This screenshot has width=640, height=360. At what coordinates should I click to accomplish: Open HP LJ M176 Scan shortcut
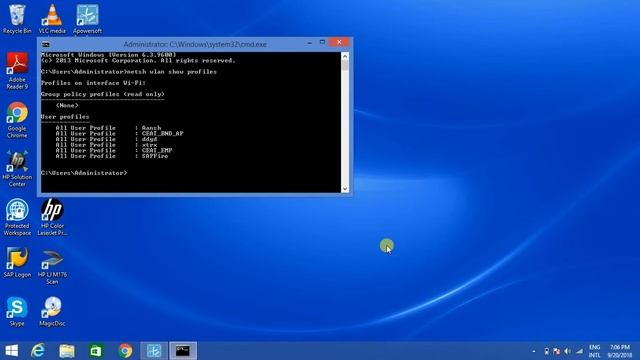[x=52, y=266]
